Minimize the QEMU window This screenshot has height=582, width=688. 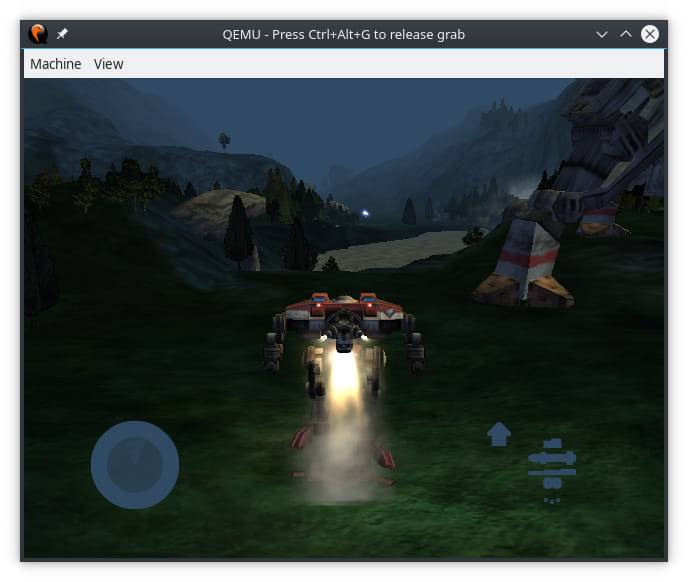pyautogui.click(x=602, y=34)
